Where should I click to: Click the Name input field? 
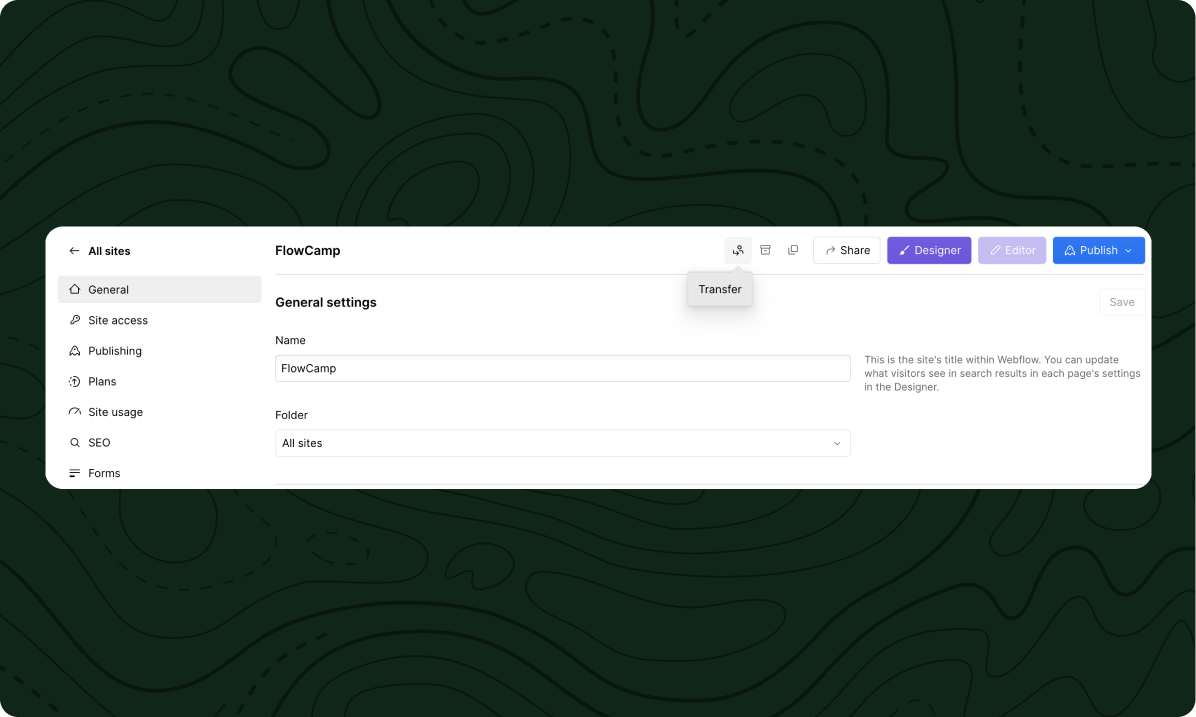[x=562, y=368]
